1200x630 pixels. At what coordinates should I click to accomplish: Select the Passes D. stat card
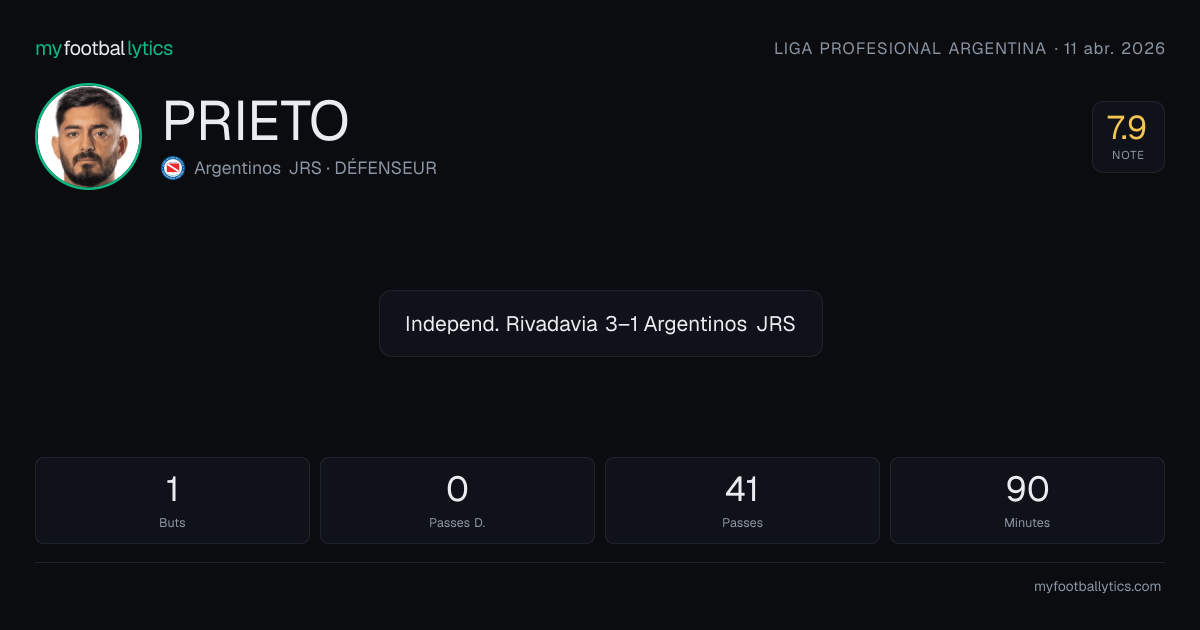coord(457,500)
